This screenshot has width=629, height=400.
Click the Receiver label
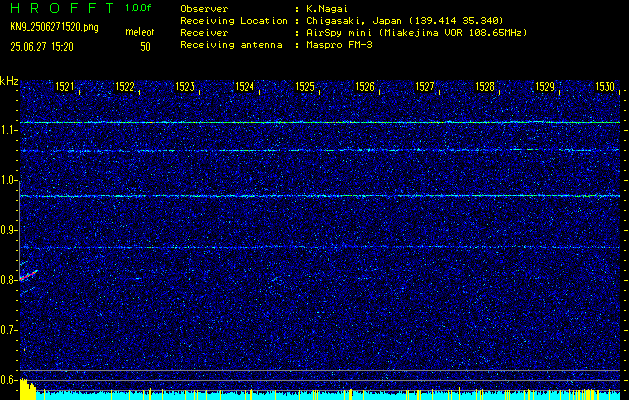[x=204, y=33]
